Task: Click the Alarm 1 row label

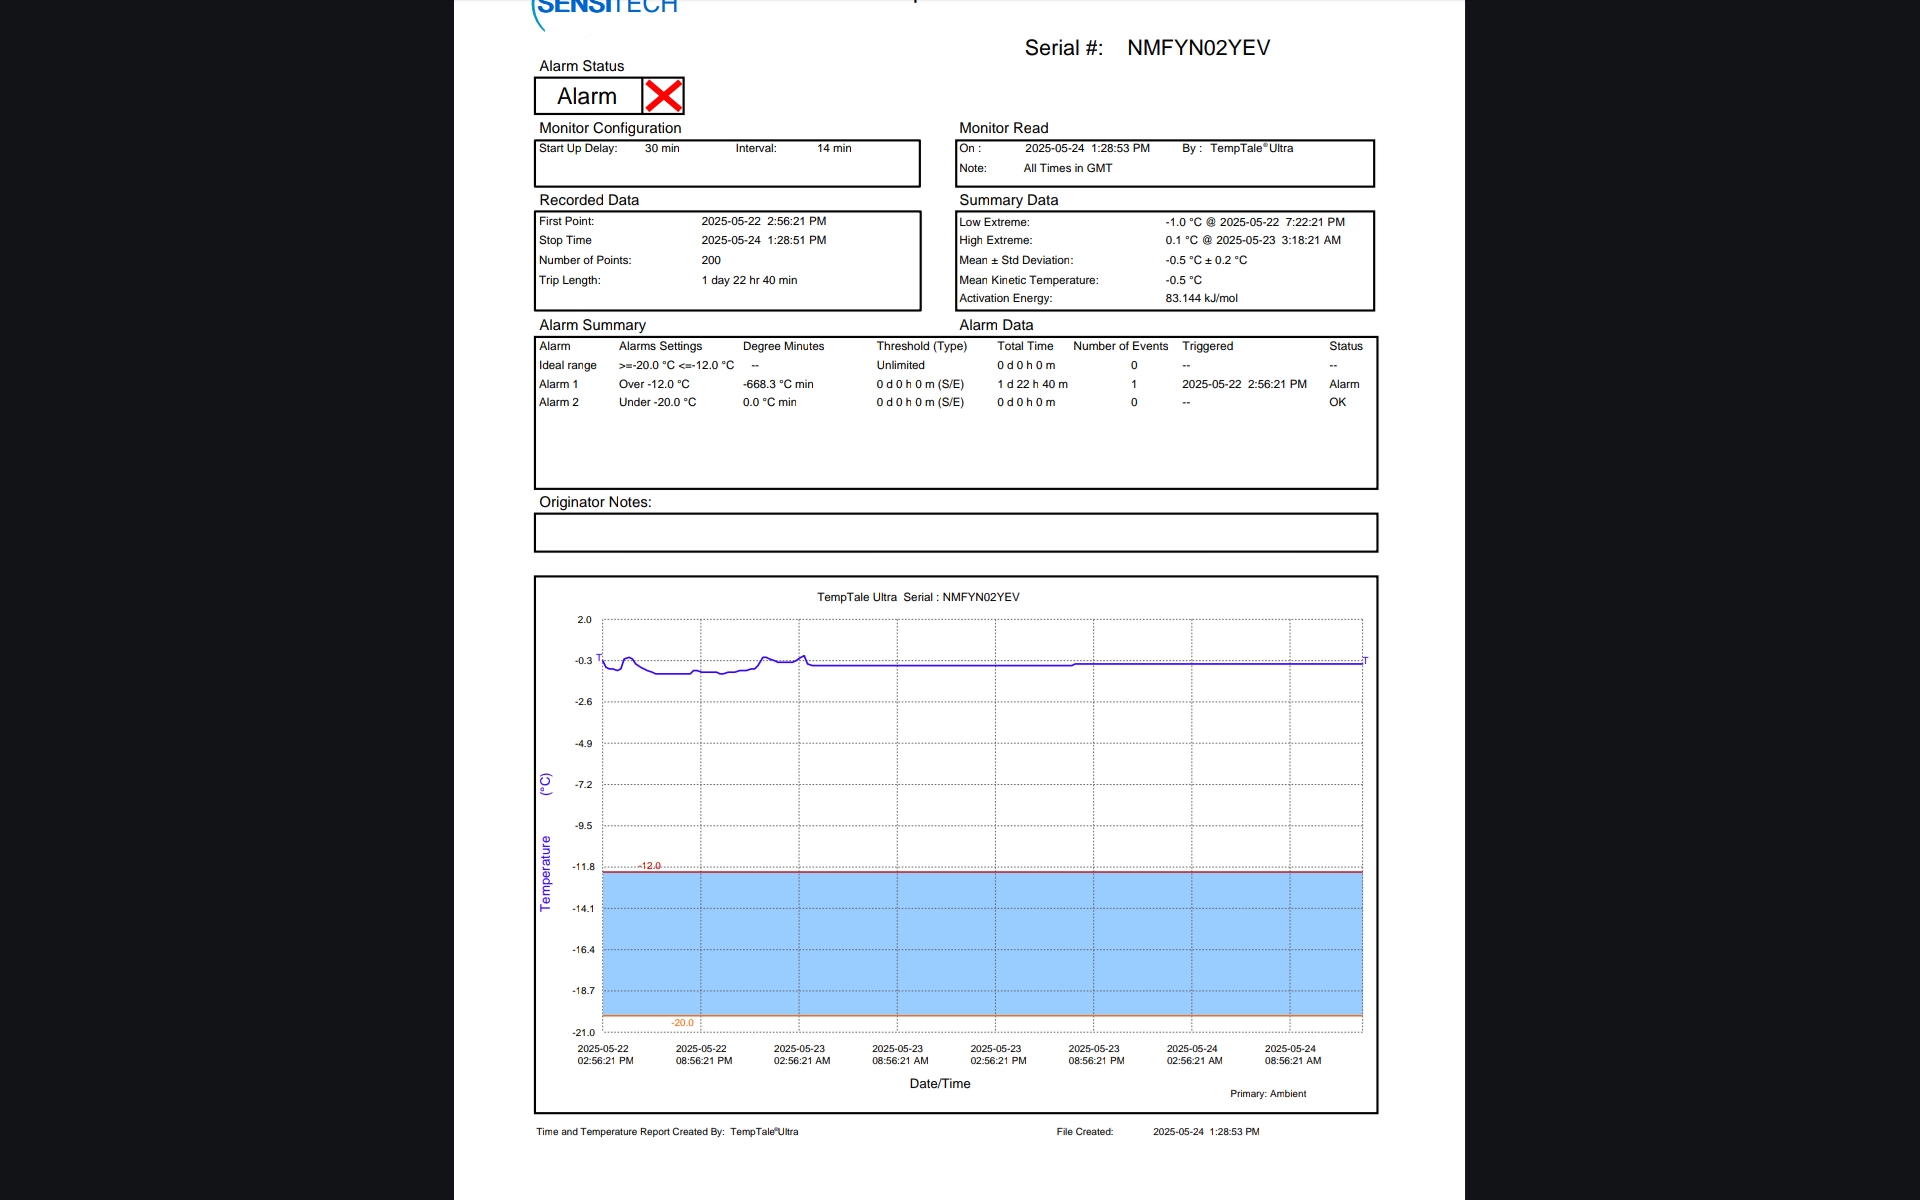Action: coord(558,384)
